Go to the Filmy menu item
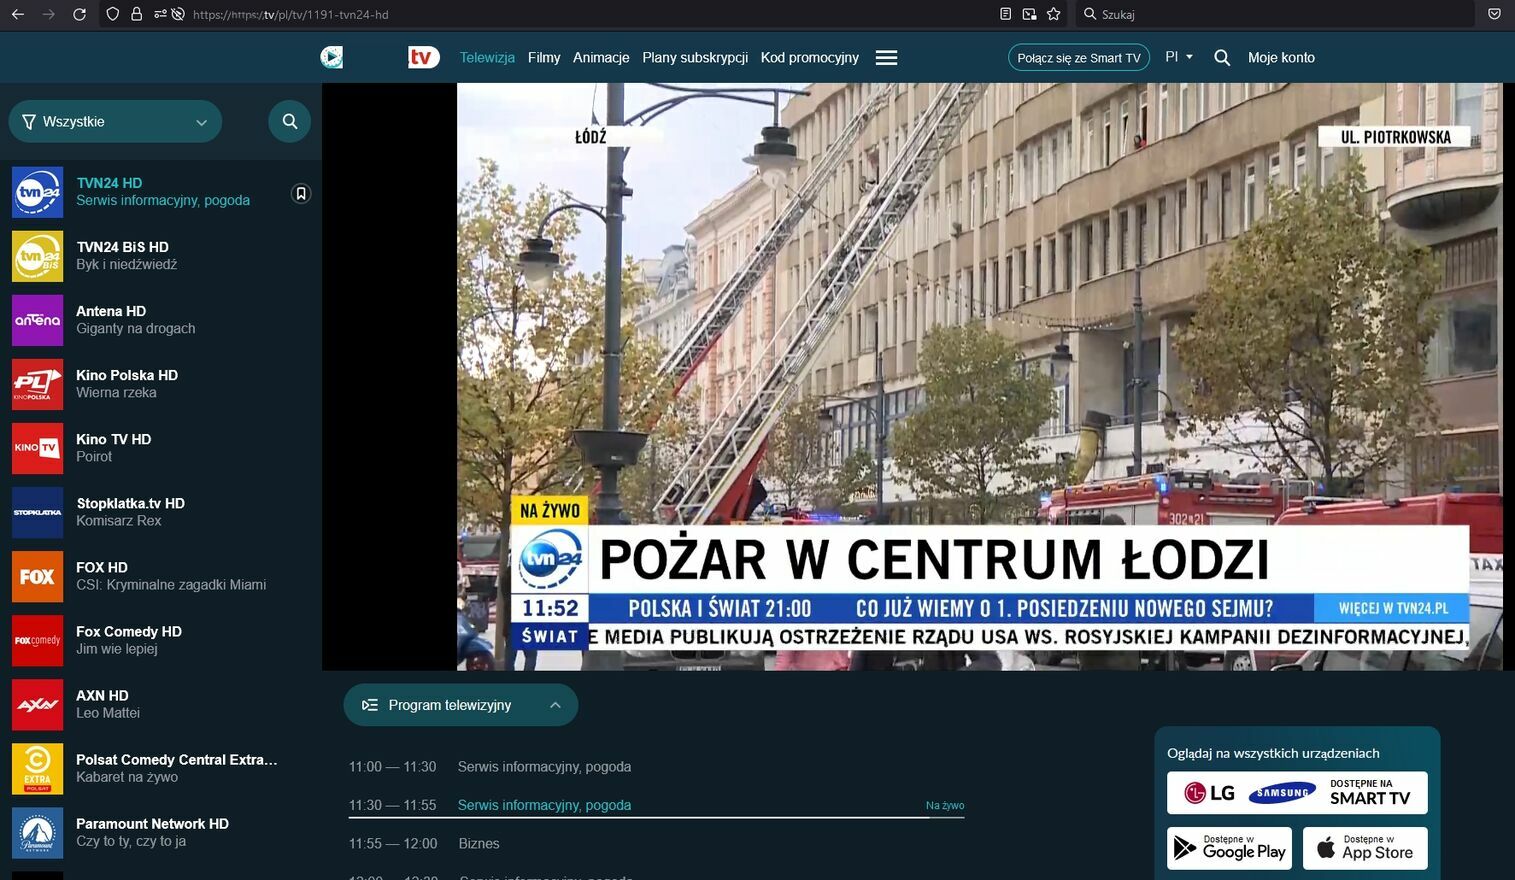The height and width of the screenshot is (880, 1515). coord(544,58)
